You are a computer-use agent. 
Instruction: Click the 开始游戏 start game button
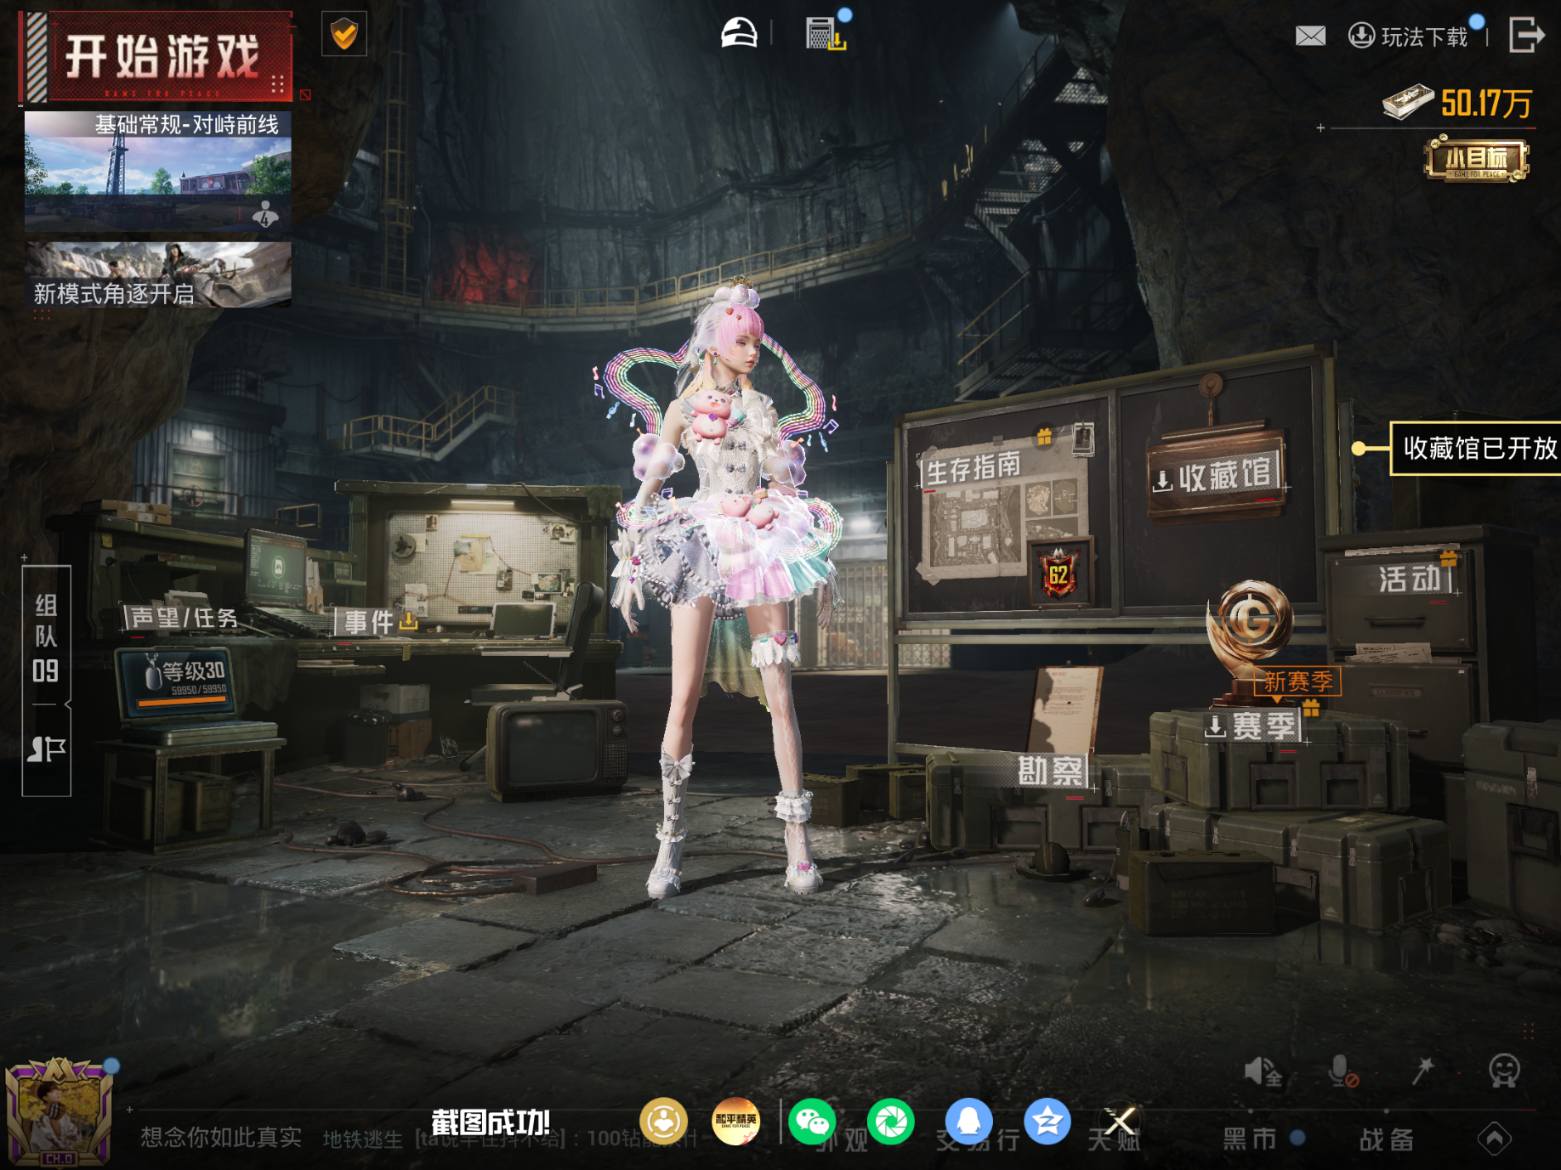[156, 56]
